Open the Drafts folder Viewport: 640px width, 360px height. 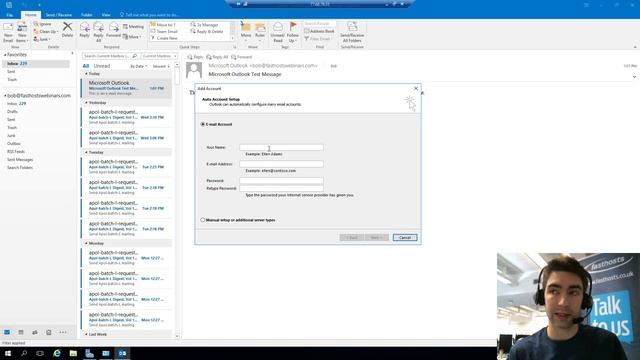click(x=12, y=111)
